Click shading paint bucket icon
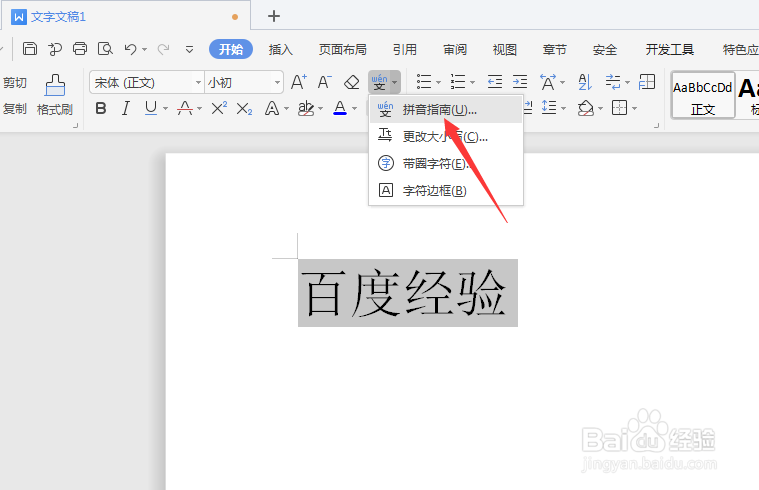 (585, 108)
